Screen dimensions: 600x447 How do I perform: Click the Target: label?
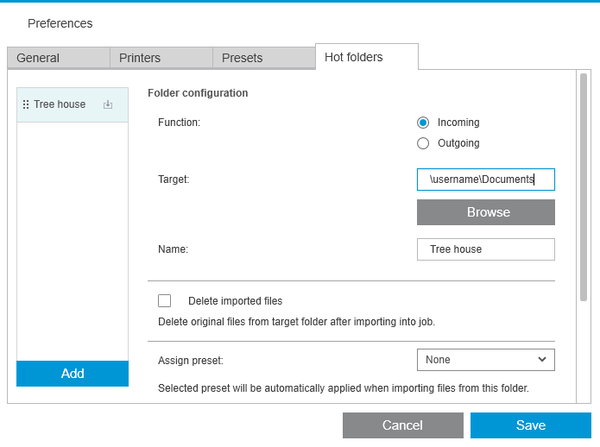(174, 179)
